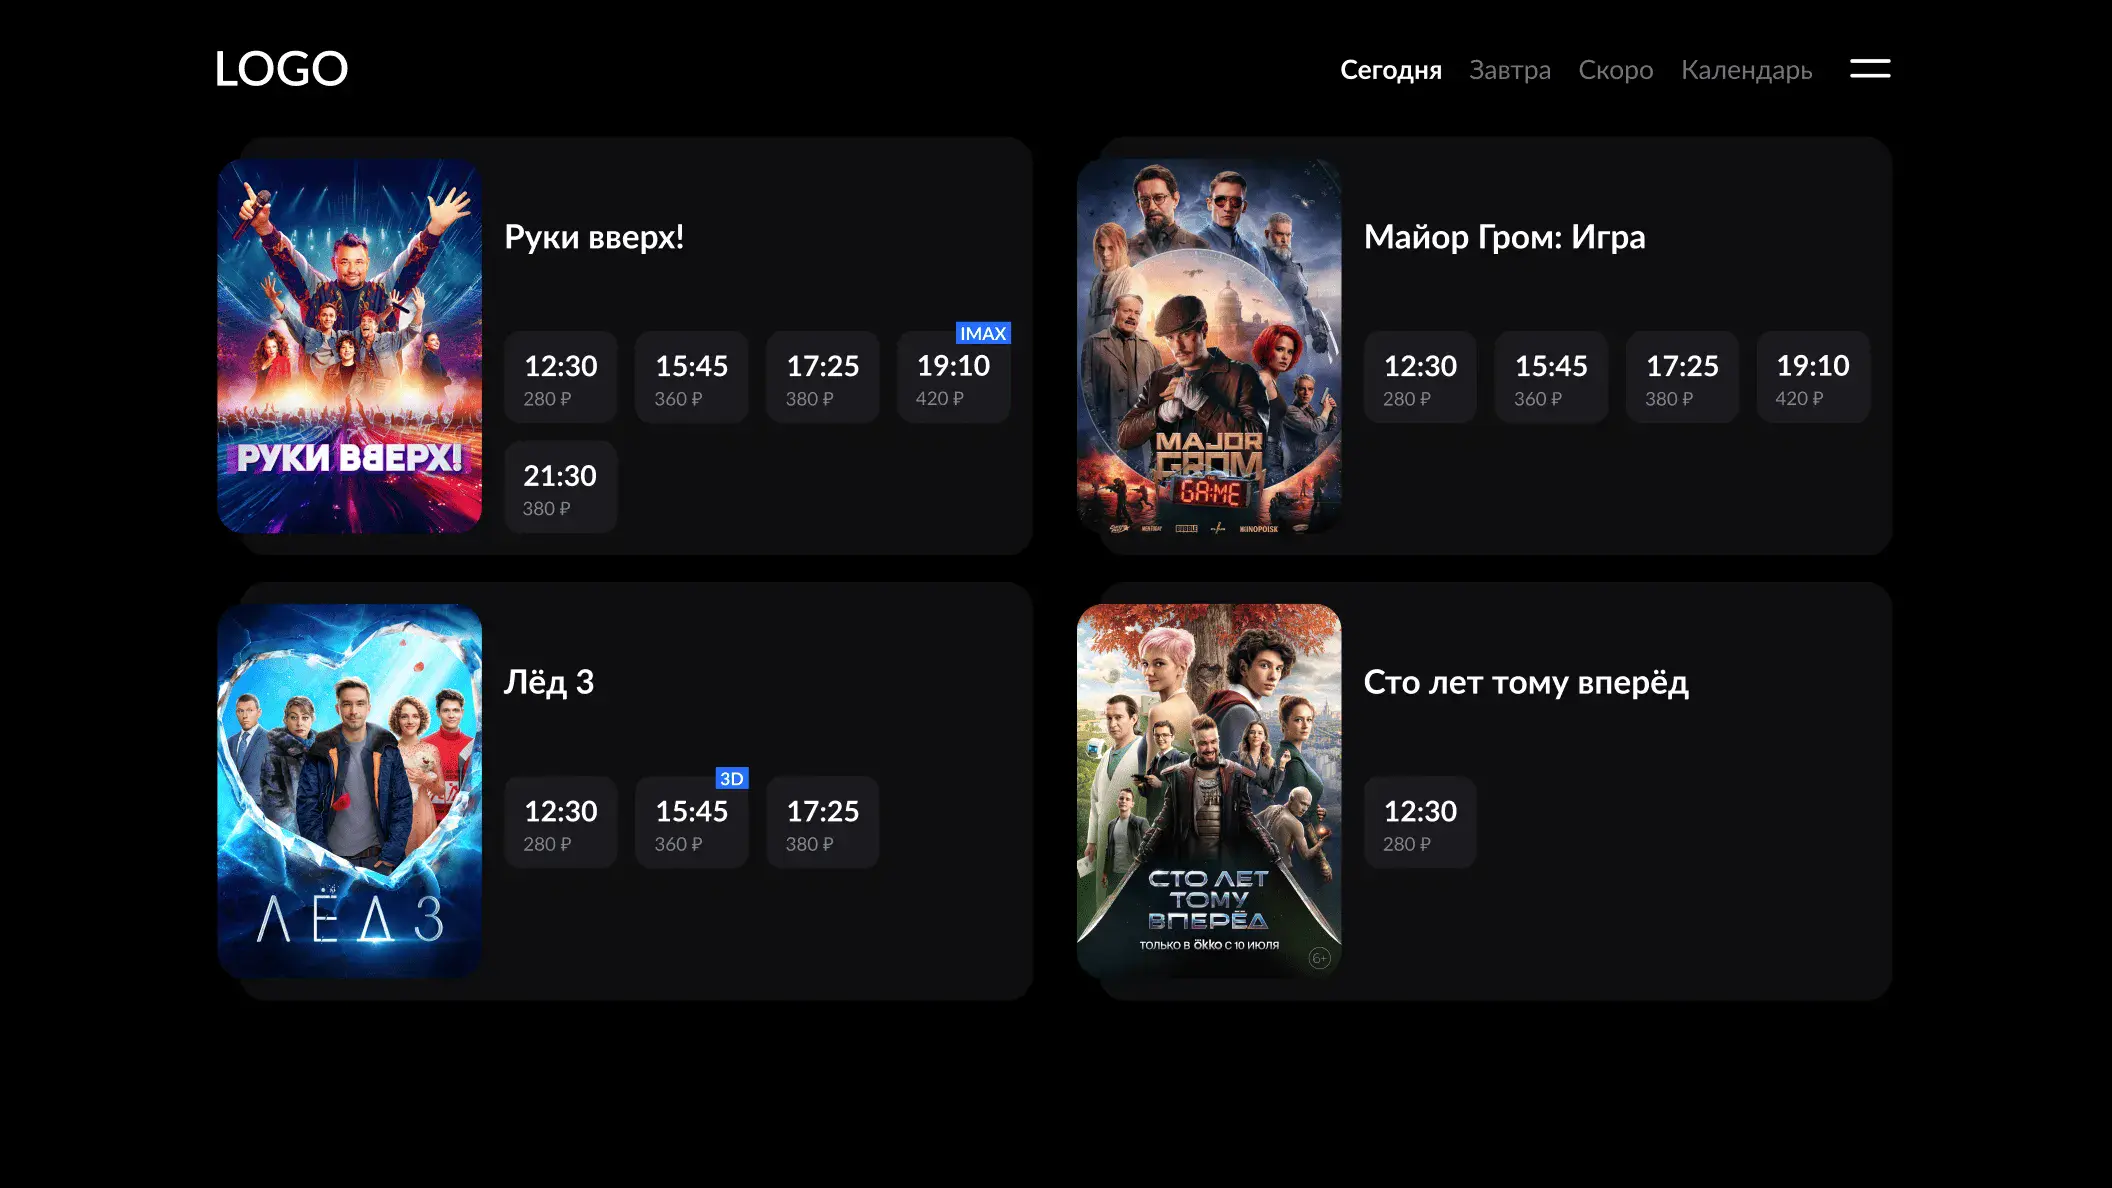Select the 15:45 3D session of Лёд 3
This screenshot has height=1188, width=2112.
[692, 822]
